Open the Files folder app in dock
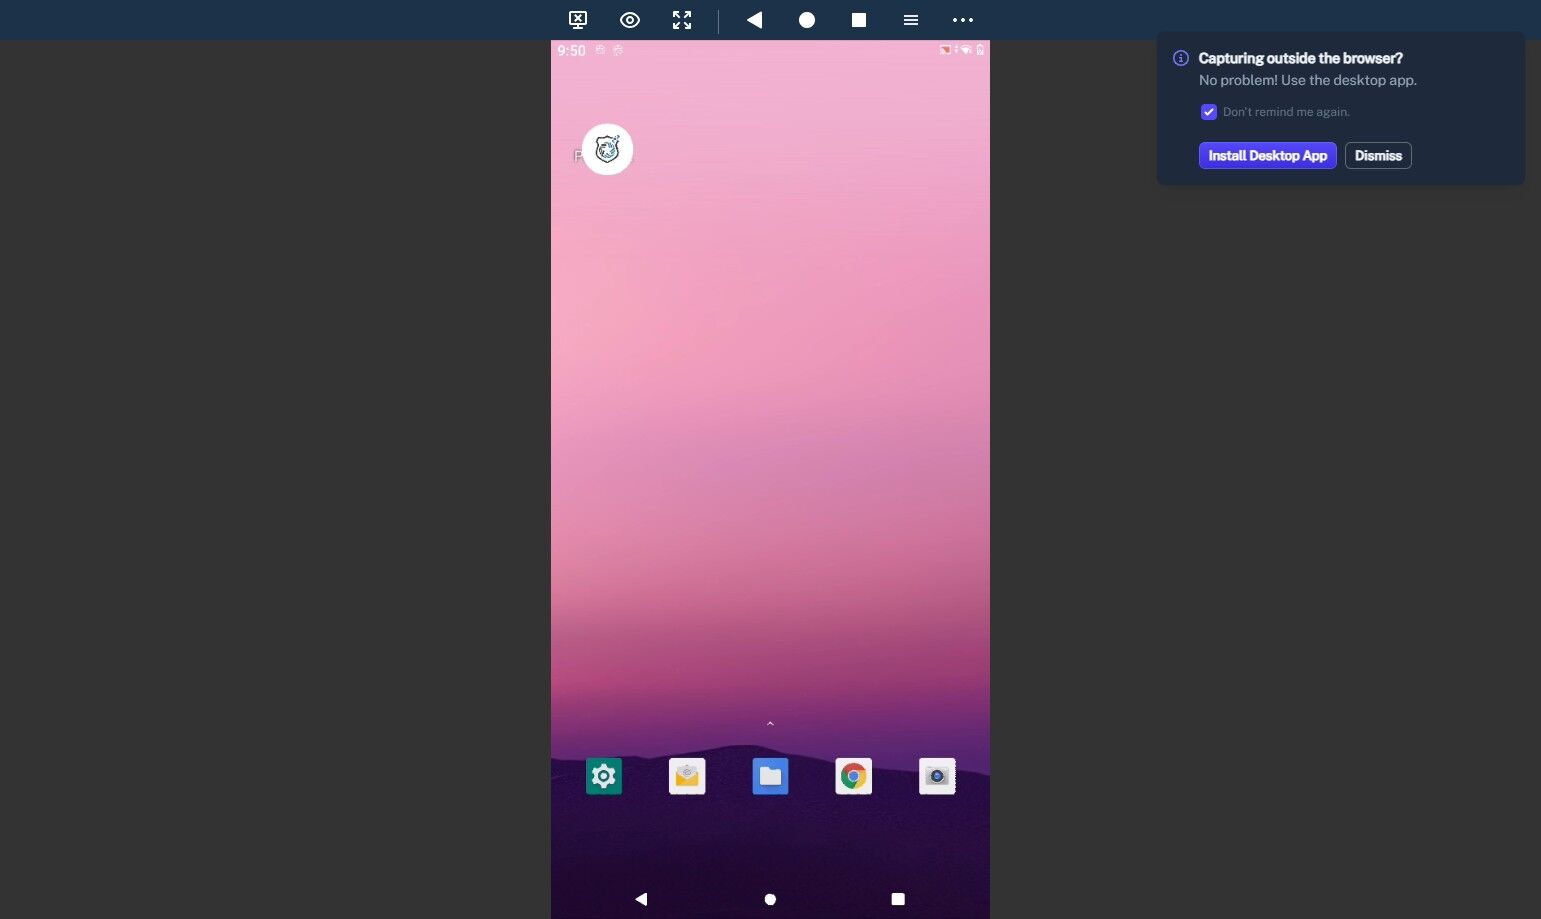 [770, 776]
